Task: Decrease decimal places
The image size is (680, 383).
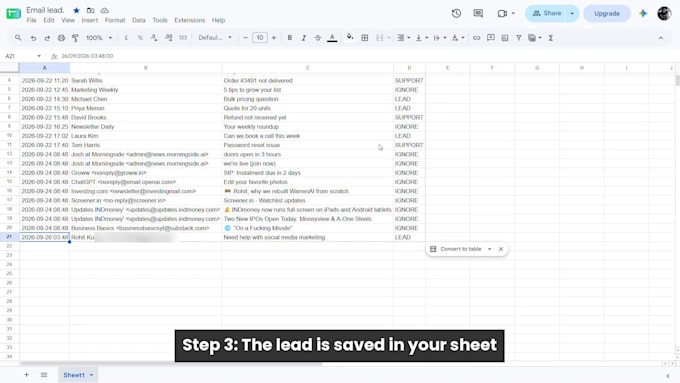Action: [x=154, y=38]
